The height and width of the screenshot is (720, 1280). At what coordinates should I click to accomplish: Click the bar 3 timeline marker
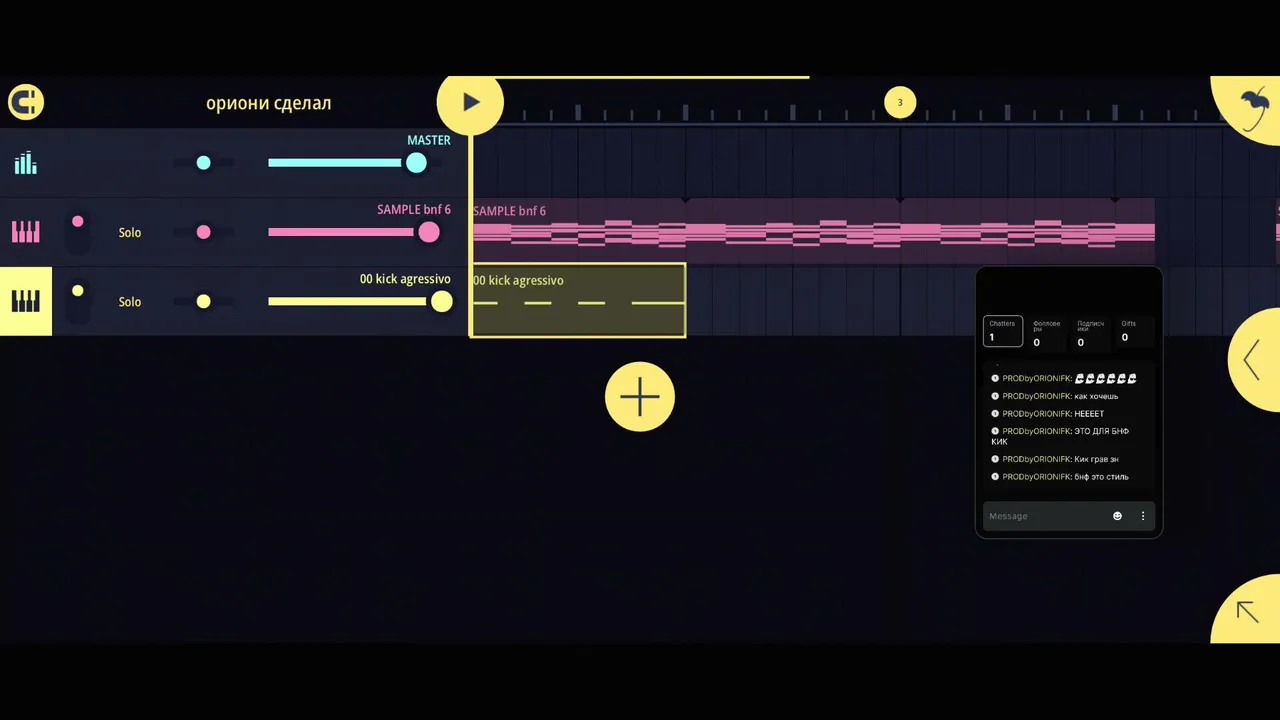pos(900,102)
